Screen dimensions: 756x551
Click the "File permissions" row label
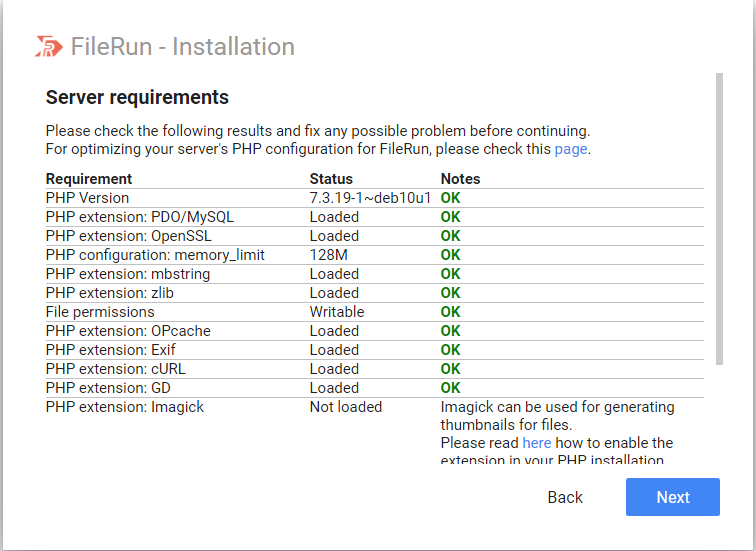click(x=100, y=312)
